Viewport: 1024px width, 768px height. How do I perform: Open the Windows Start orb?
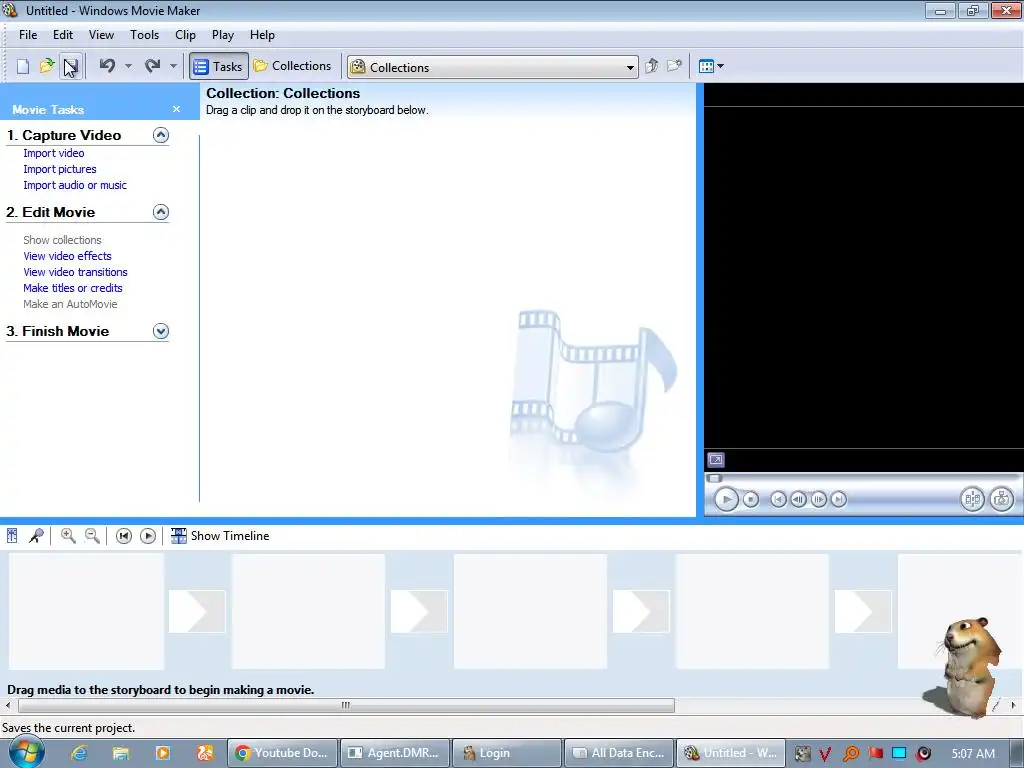pos(27,752)
